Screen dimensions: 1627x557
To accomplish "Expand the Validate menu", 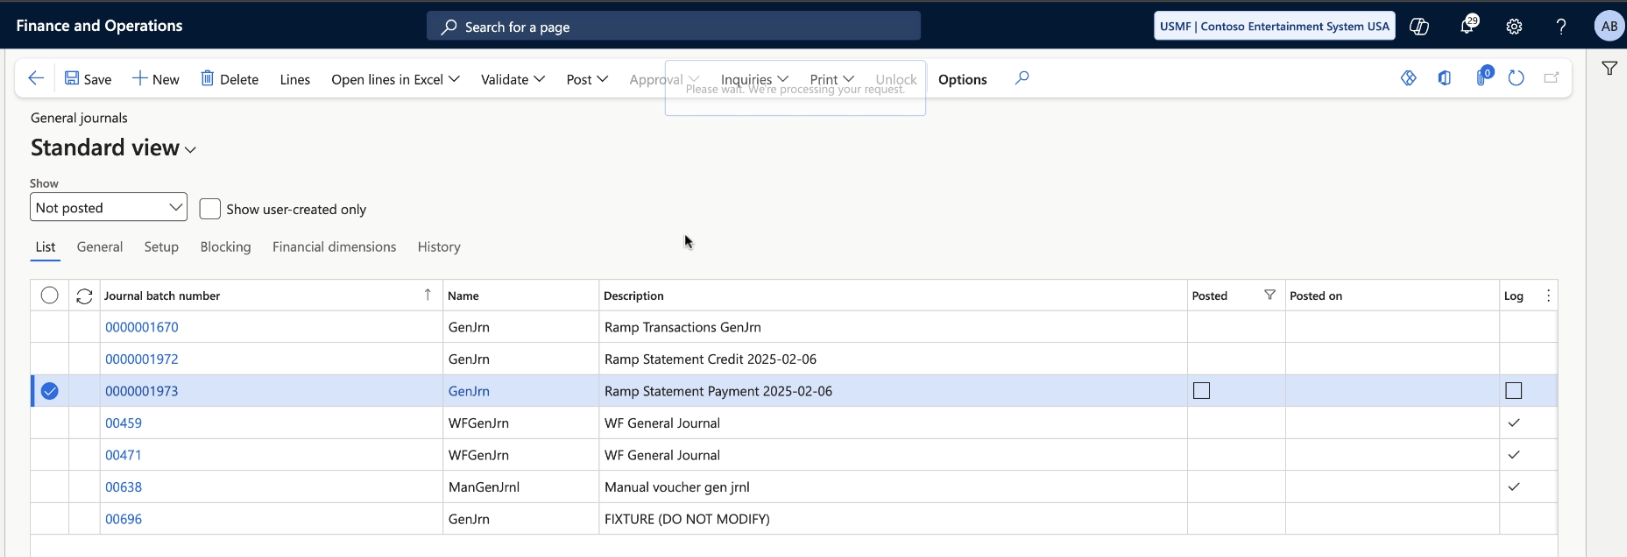I will tap(512, 79).
